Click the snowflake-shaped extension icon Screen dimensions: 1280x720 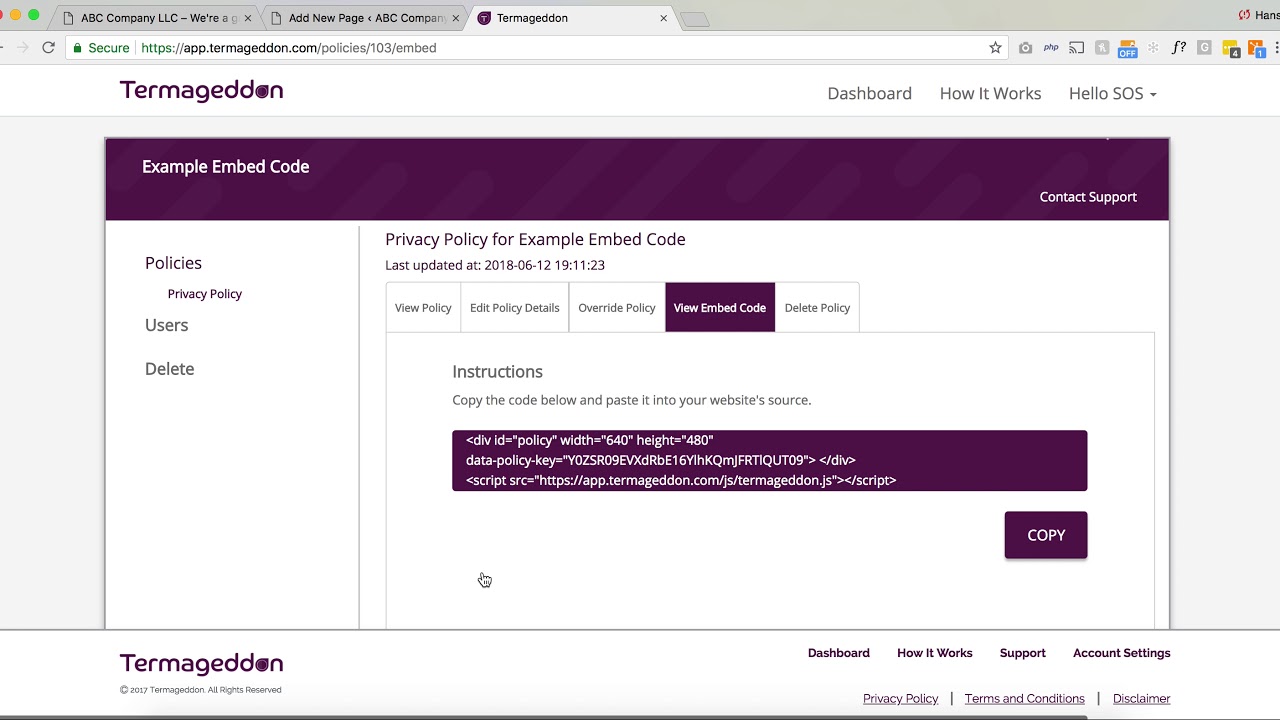coord(1153,47)
